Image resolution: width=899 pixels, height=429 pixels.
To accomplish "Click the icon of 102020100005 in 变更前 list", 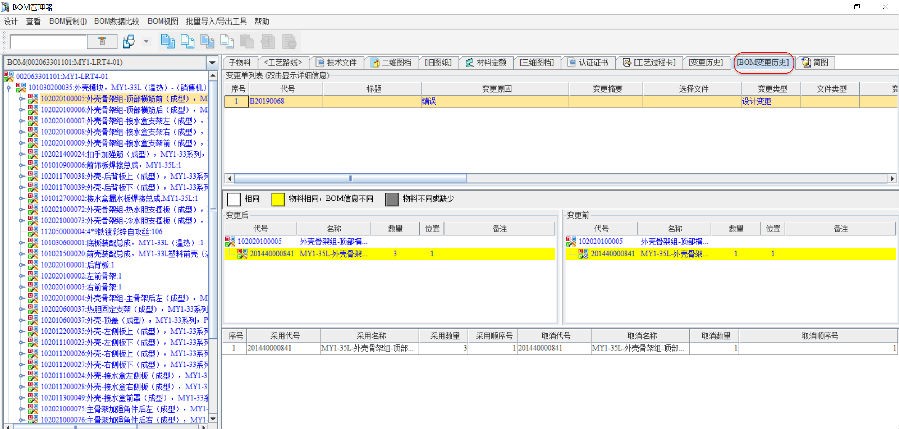I will coord(571,241).
